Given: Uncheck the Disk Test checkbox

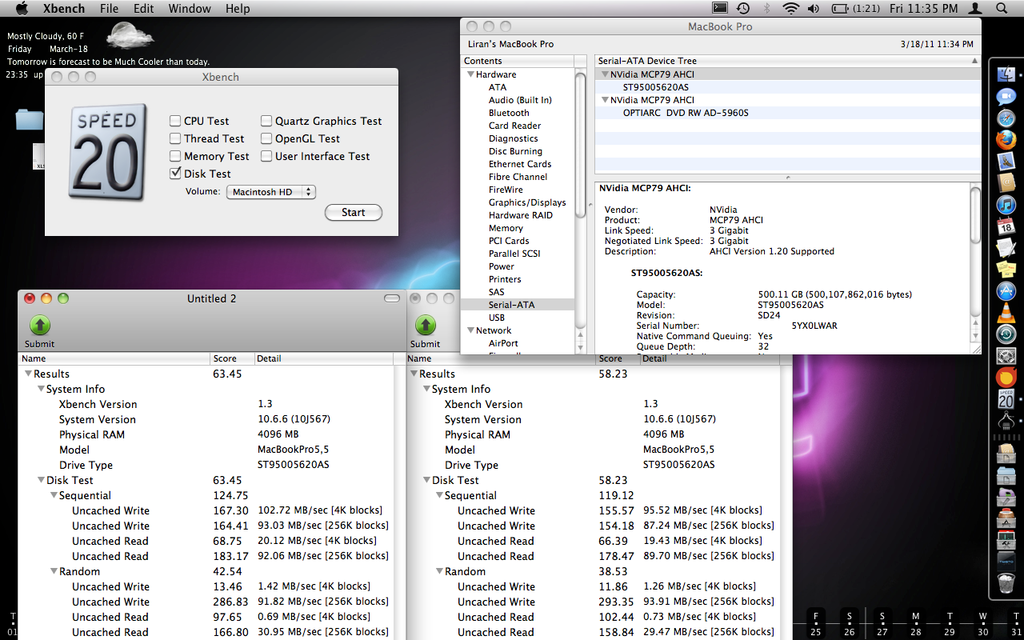Looking at the screenshot, I should [175, 174].
